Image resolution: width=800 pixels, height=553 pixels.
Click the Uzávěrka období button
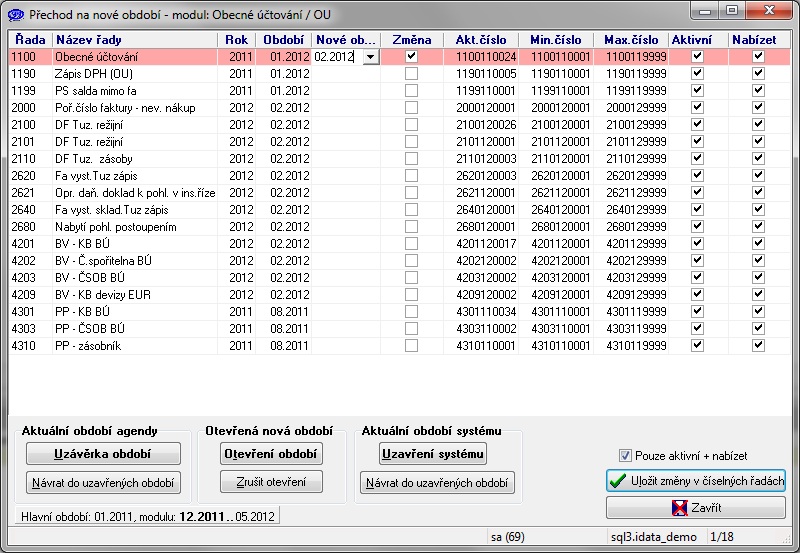(x=103, y=454)
